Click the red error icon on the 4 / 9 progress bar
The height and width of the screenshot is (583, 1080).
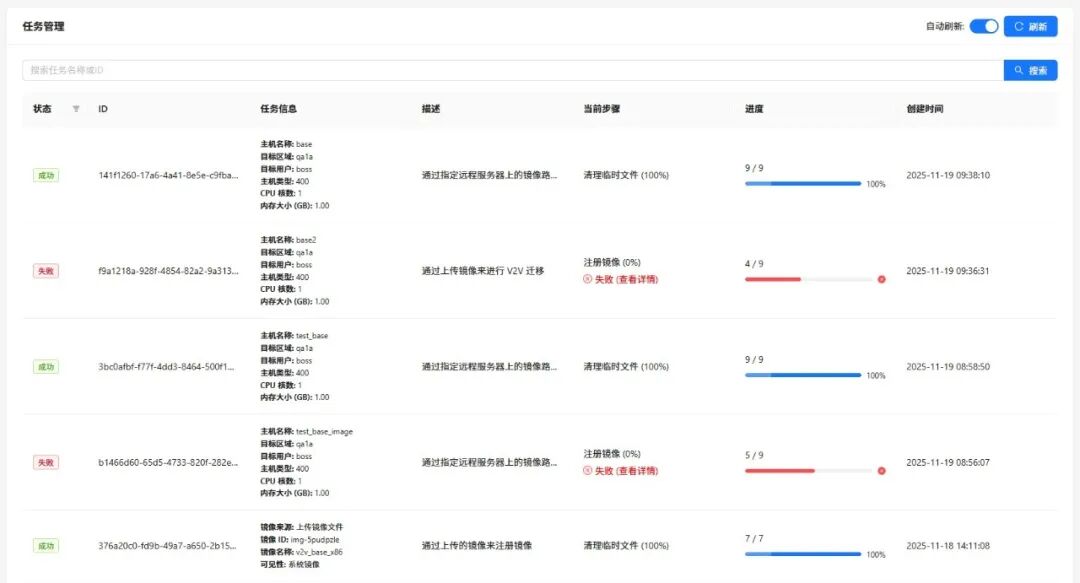pyautogui.click(x=881, y=279)
